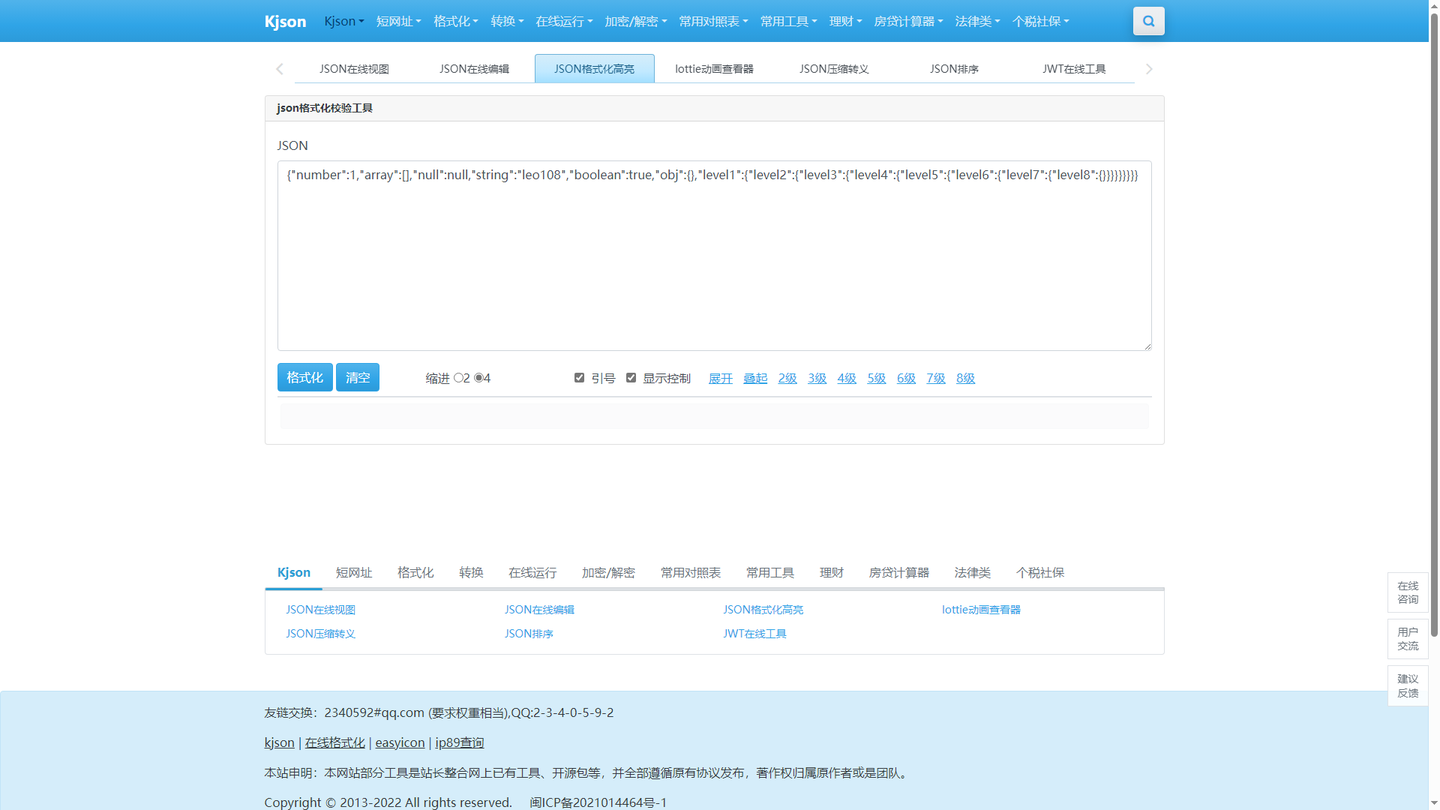Image resolution: width=1440 pixels, height=810 pixels.
Task: Expand the 格式化 dropdown in top navigation
Action: click(456, 21)
